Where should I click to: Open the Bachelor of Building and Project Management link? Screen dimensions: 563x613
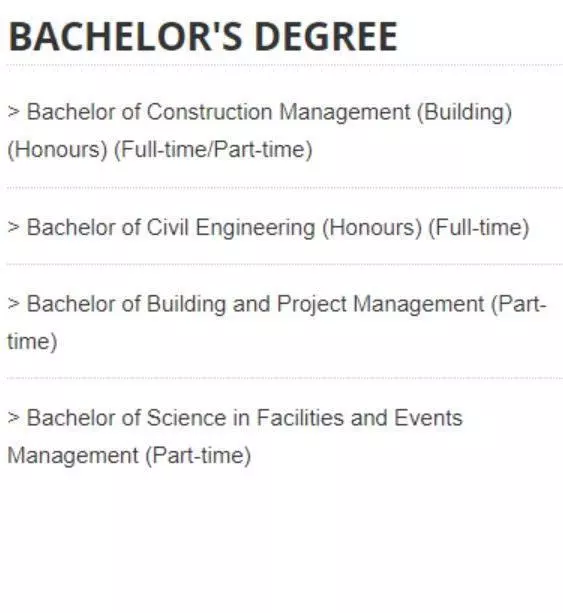click(277, 323)
